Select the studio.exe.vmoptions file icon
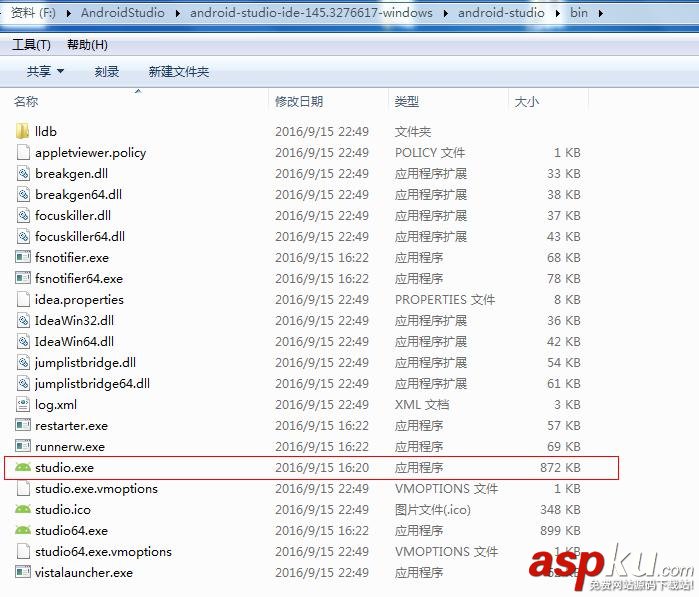699x597 pixels. [x=23, y=488]
